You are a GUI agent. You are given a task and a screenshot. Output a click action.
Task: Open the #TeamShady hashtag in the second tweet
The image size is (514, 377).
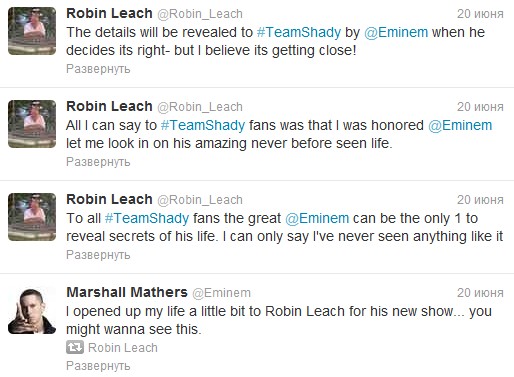pos(203,125)
